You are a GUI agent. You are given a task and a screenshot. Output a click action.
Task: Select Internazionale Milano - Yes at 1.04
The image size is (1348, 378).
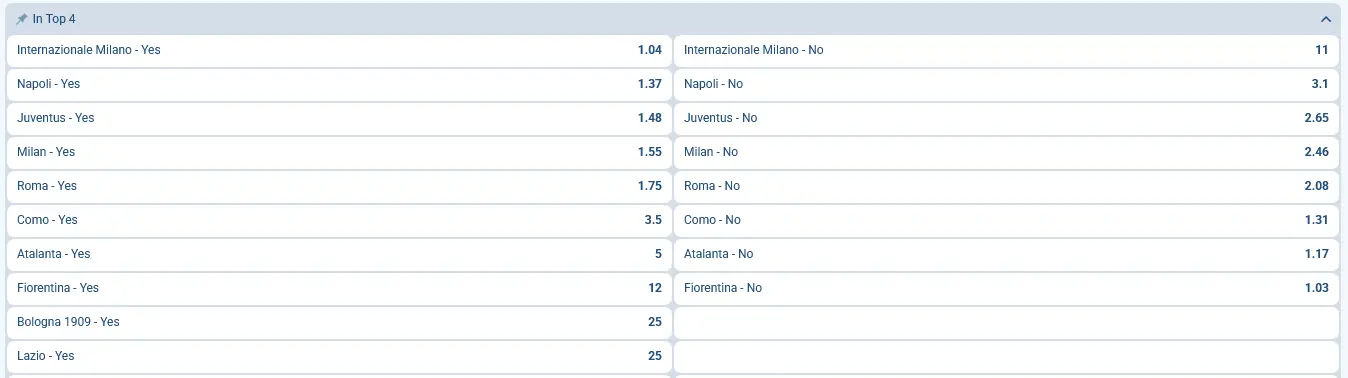coord(339,50)
